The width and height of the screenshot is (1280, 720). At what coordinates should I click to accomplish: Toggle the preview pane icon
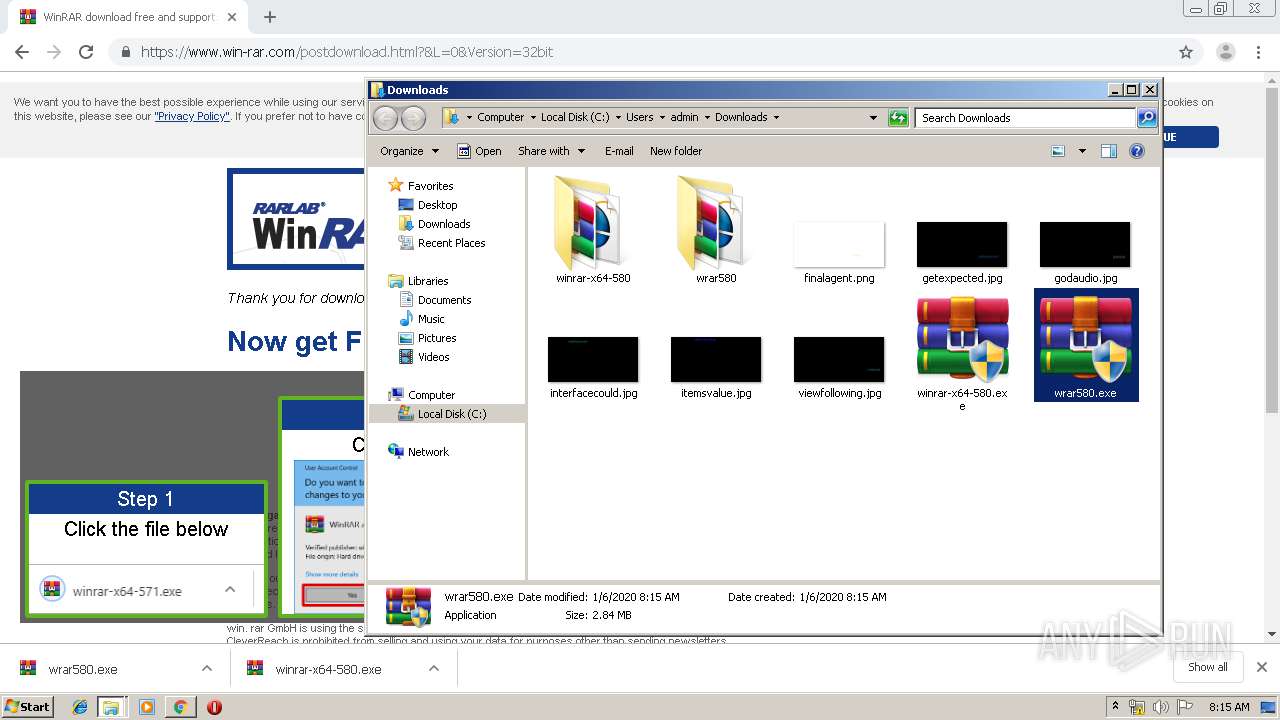pyautogui.click(x=1108, y=151)
